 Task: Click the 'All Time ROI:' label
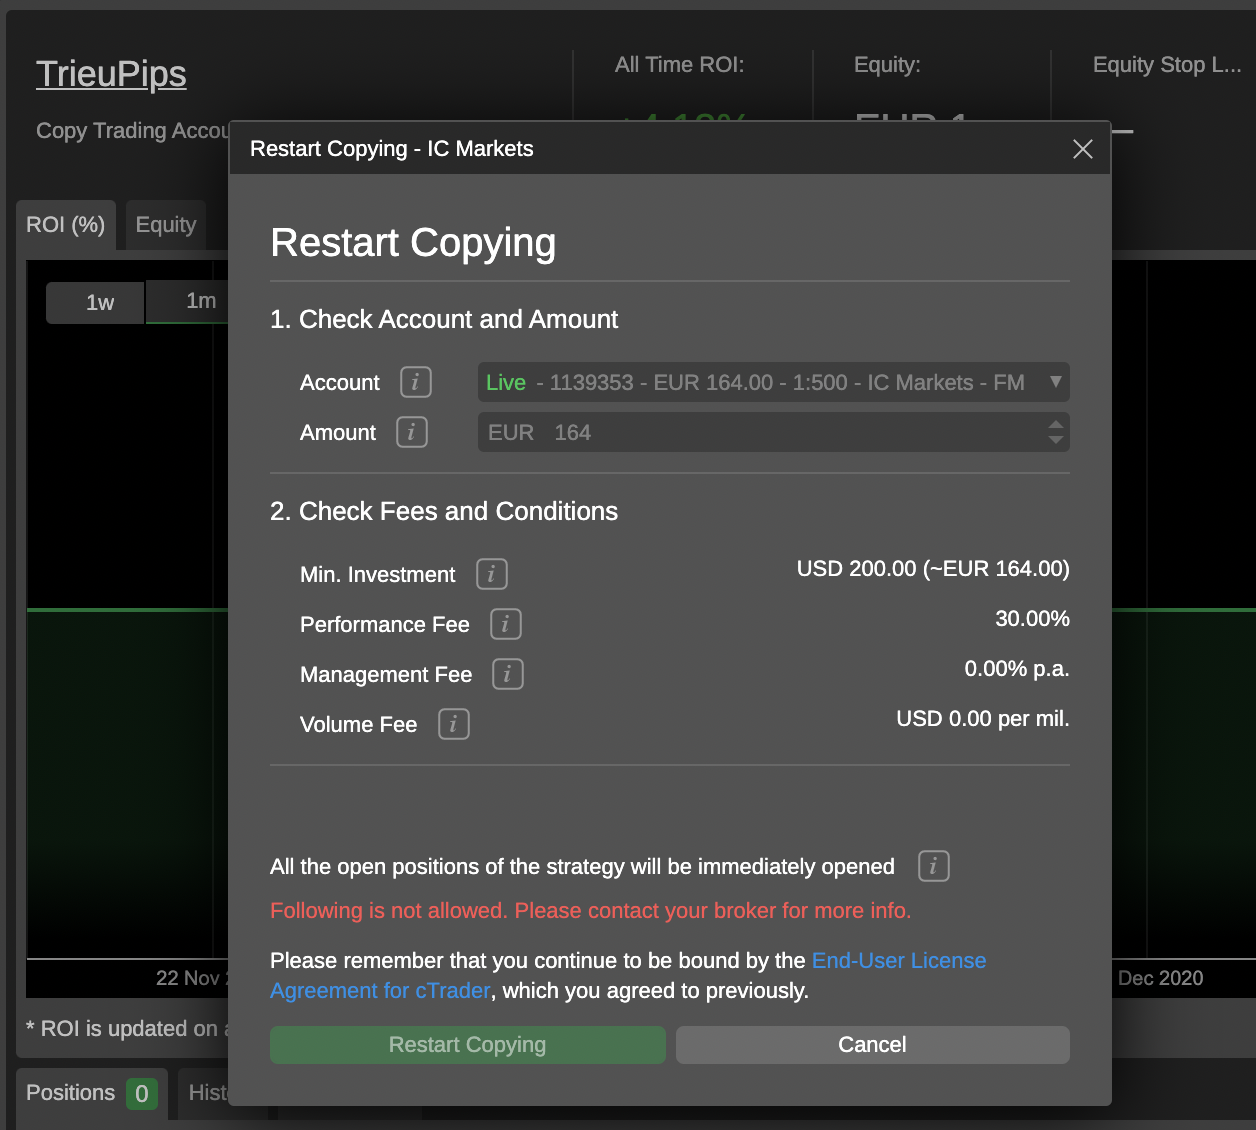pyautogui.click(x=680, y=65)
